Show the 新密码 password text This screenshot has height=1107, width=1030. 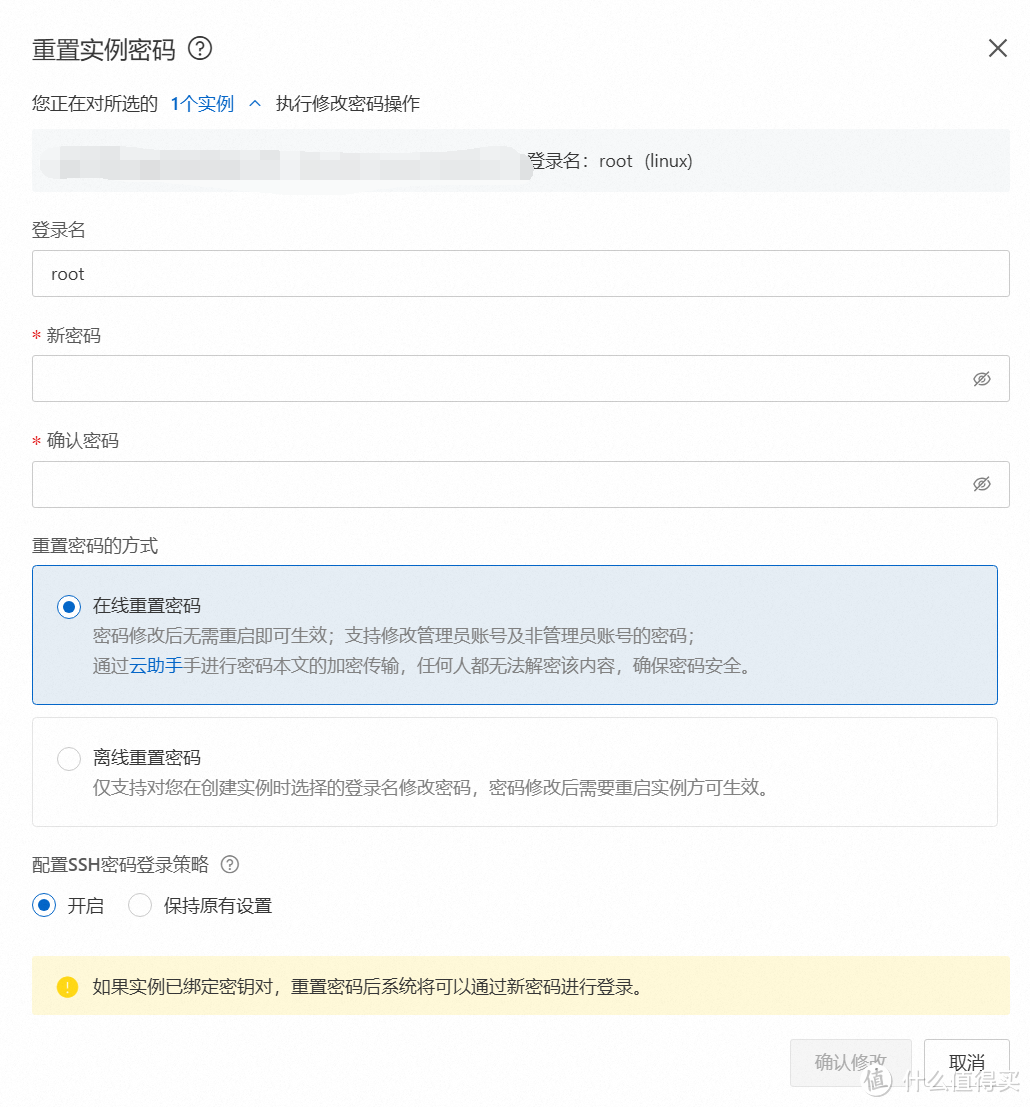[981, 378]
